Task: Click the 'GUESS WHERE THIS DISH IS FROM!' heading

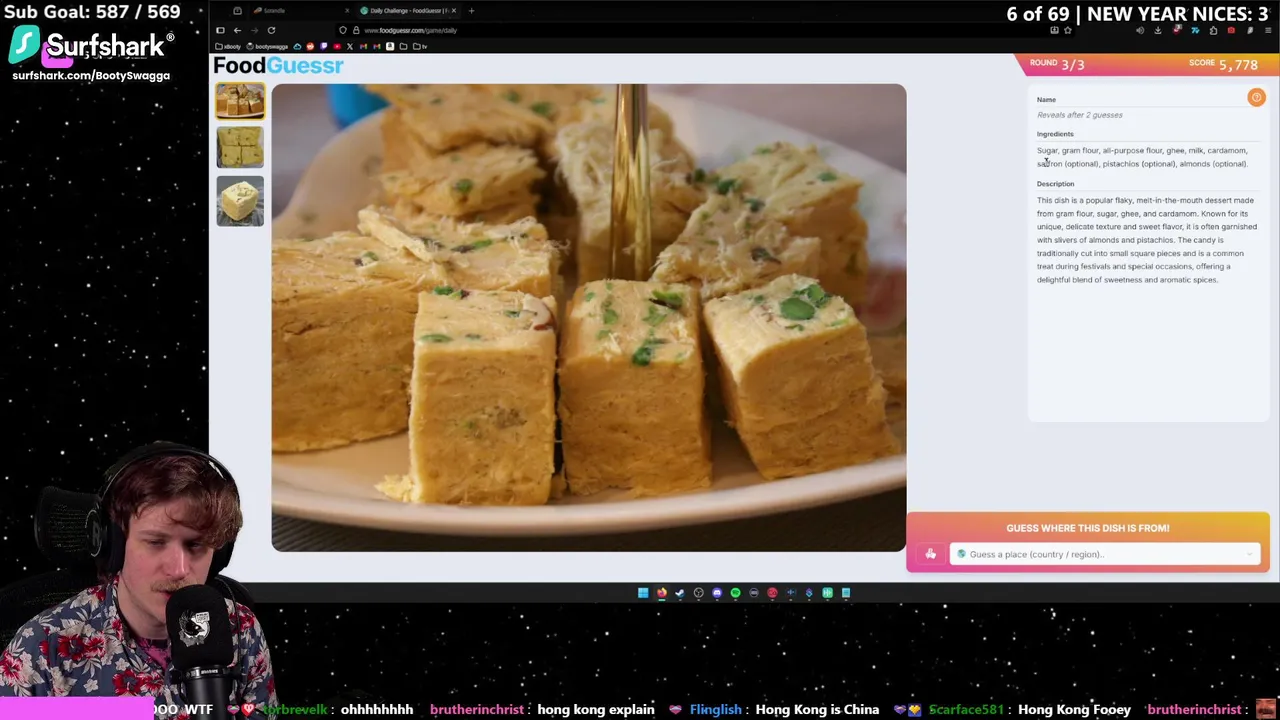Action: click(x=1088, y=528)
